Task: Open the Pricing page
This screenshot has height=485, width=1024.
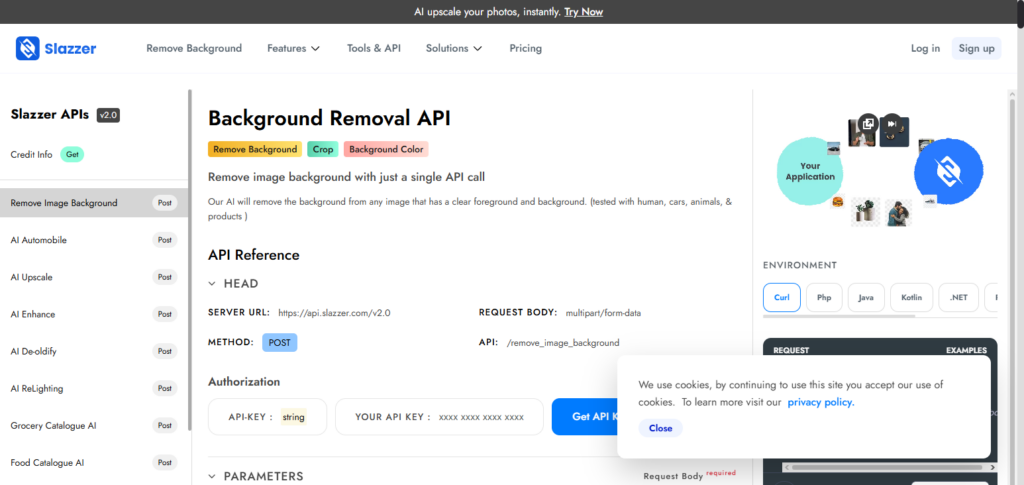Action: pyautogui.click(x=526, y=48)
